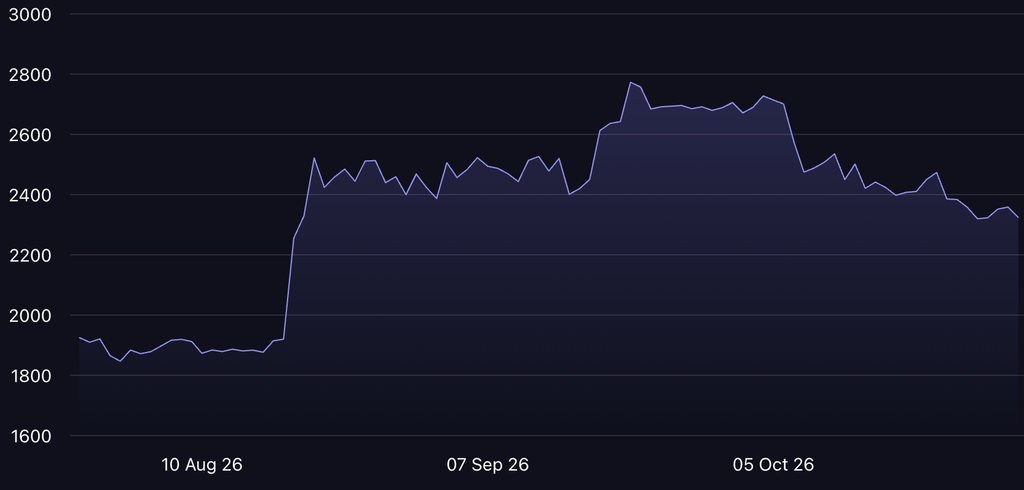1024x490 pixels.
Task: Click the 1600 y-axis label
Action: [29, 436]
